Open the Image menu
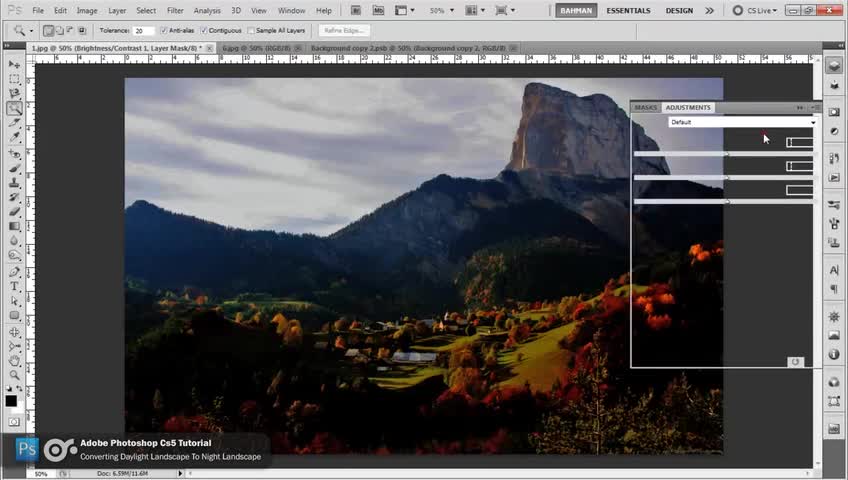848x480 pixels. [x=87, y=10]
